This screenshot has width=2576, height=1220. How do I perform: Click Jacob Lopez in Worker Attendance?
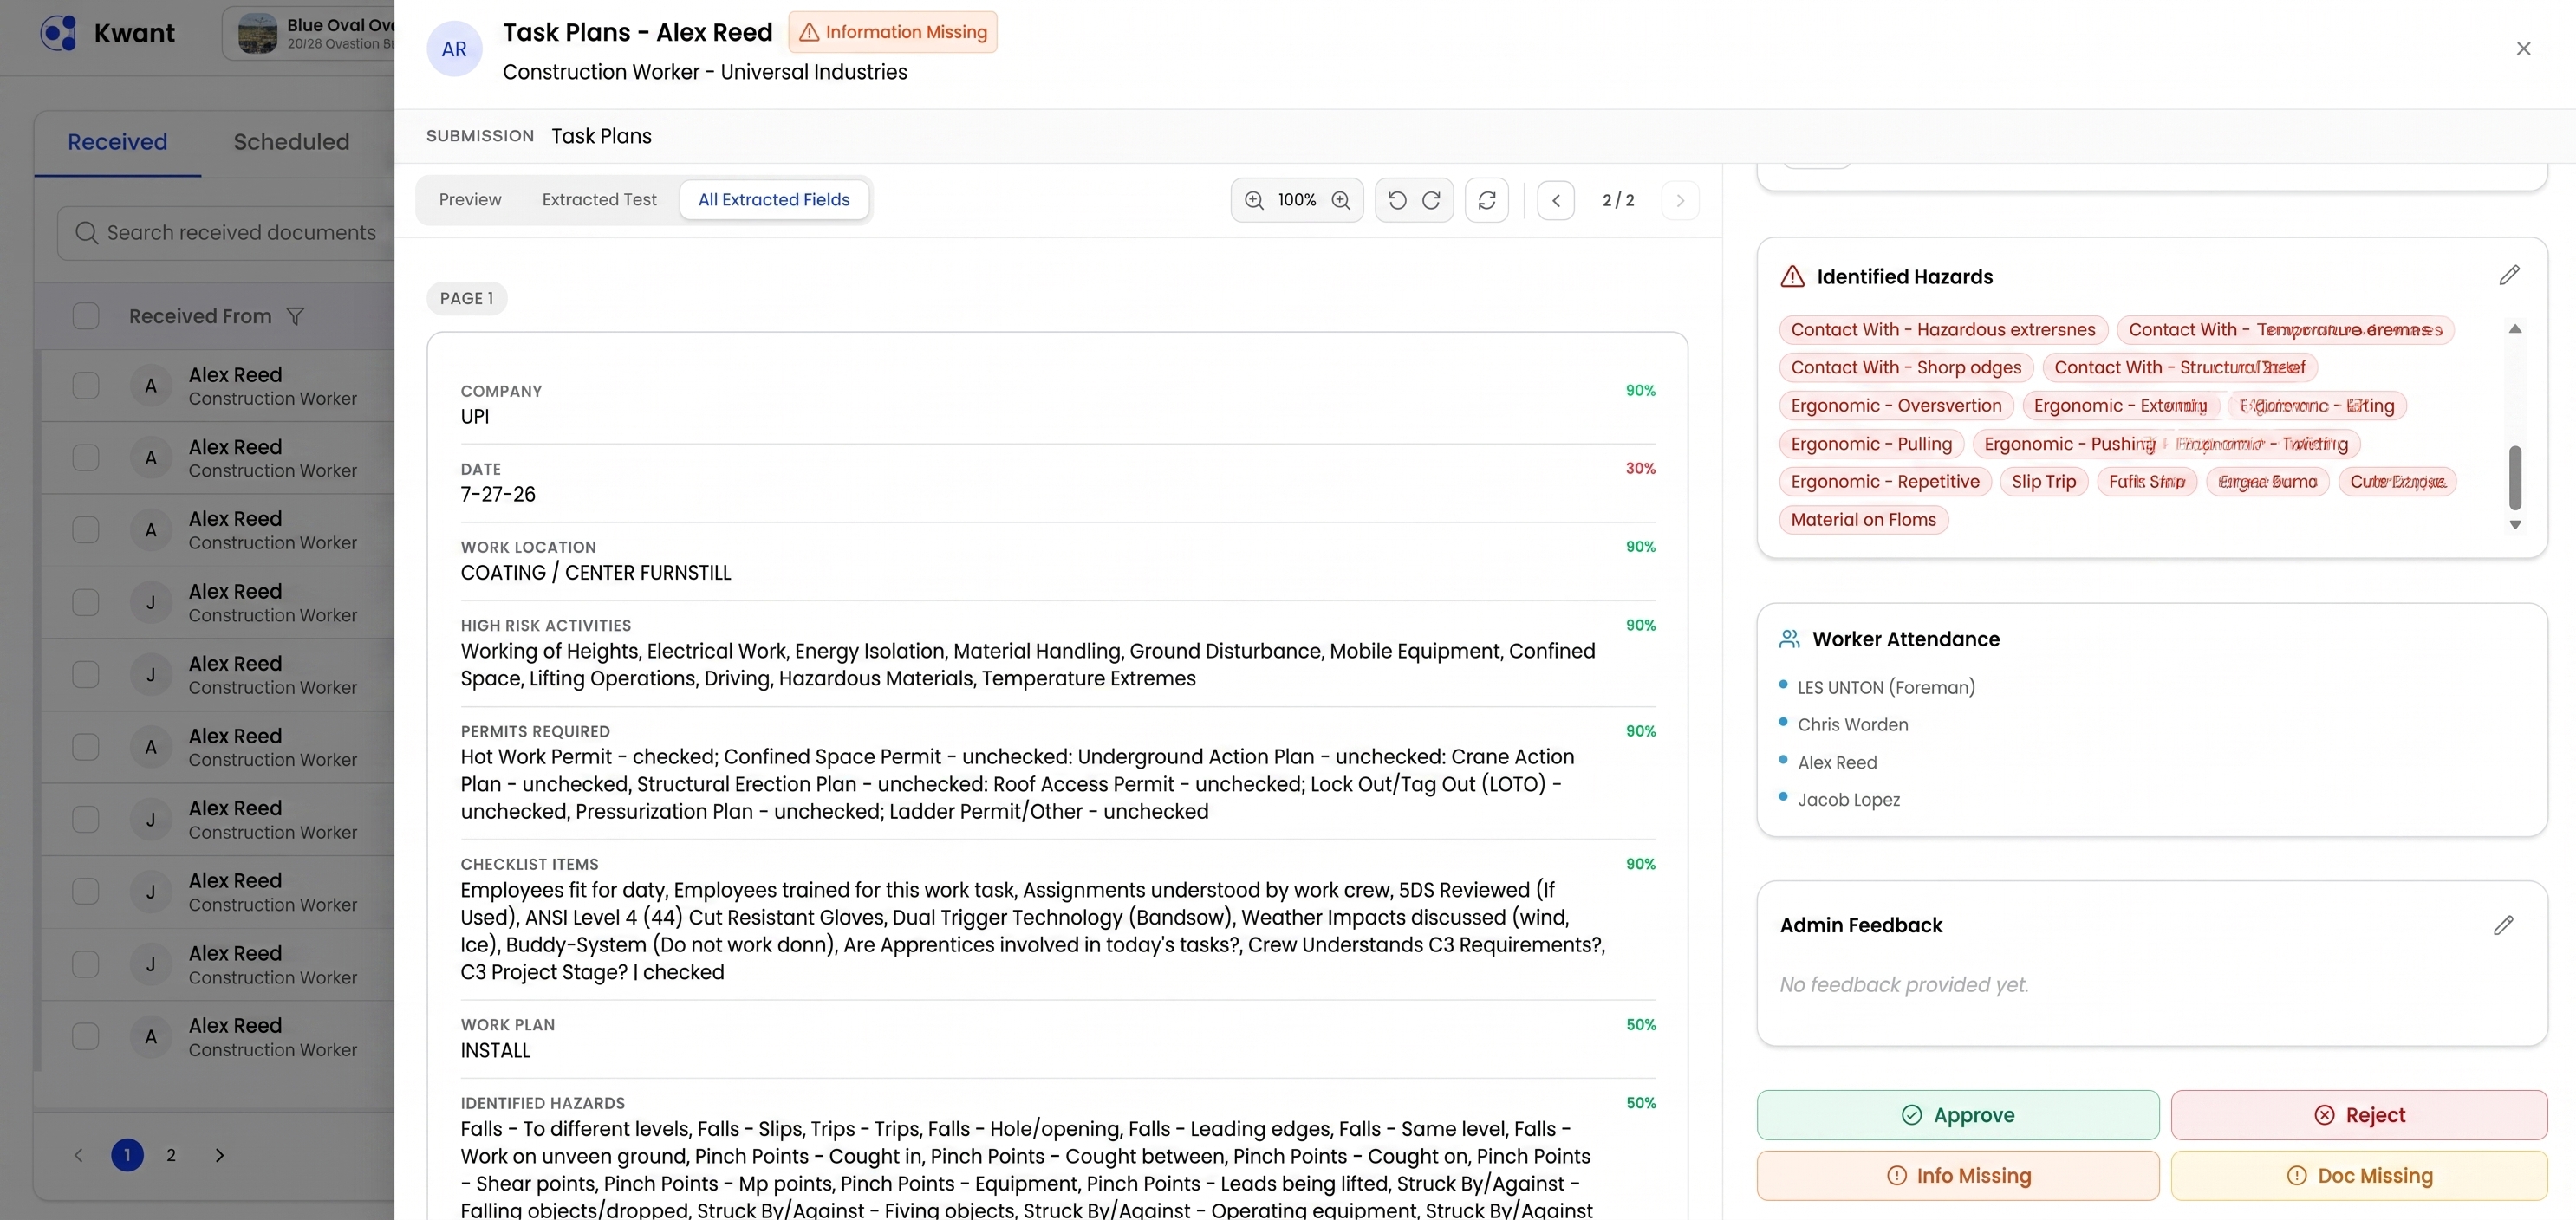[1849, 800]
